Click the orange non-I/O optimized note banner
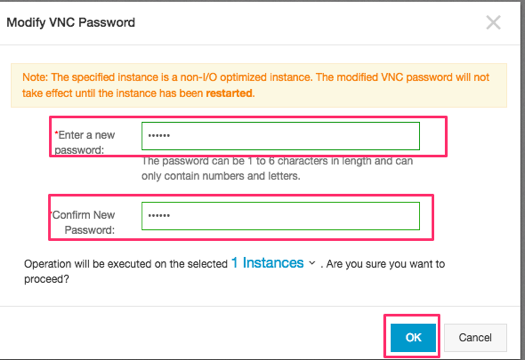This screenshot has height=360, width=525. [x=259, y=85]
